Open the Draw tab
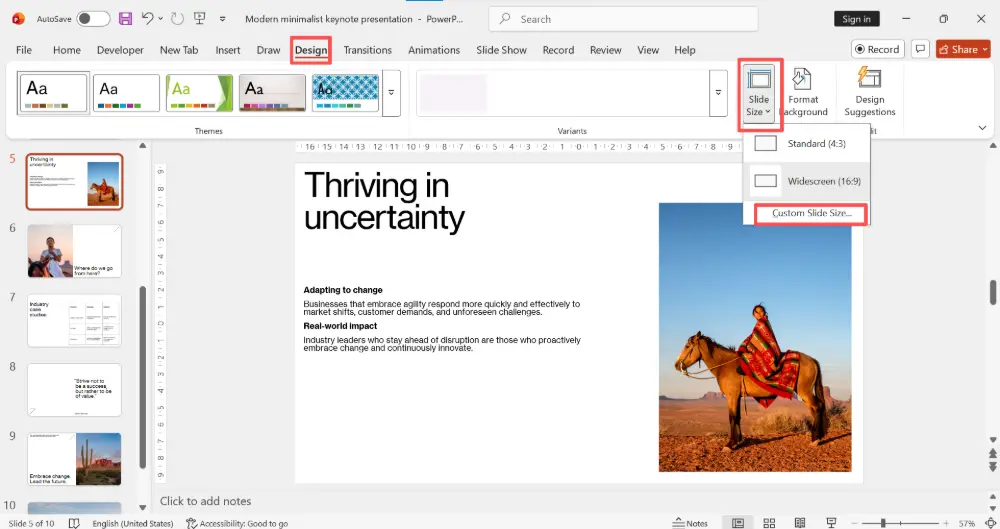1000x529 pixels. tap(268, 50)
